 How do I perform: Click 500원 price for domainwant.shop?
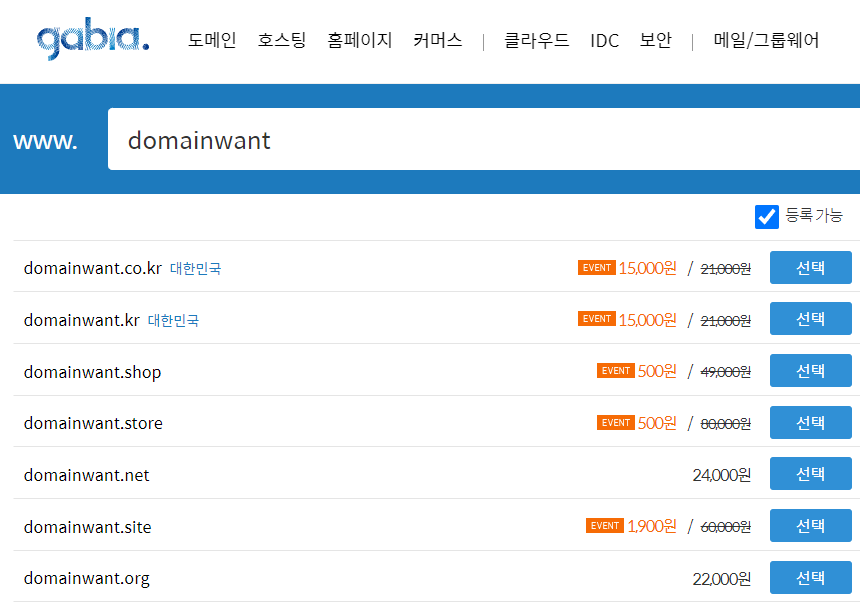[x=657, y=371]
